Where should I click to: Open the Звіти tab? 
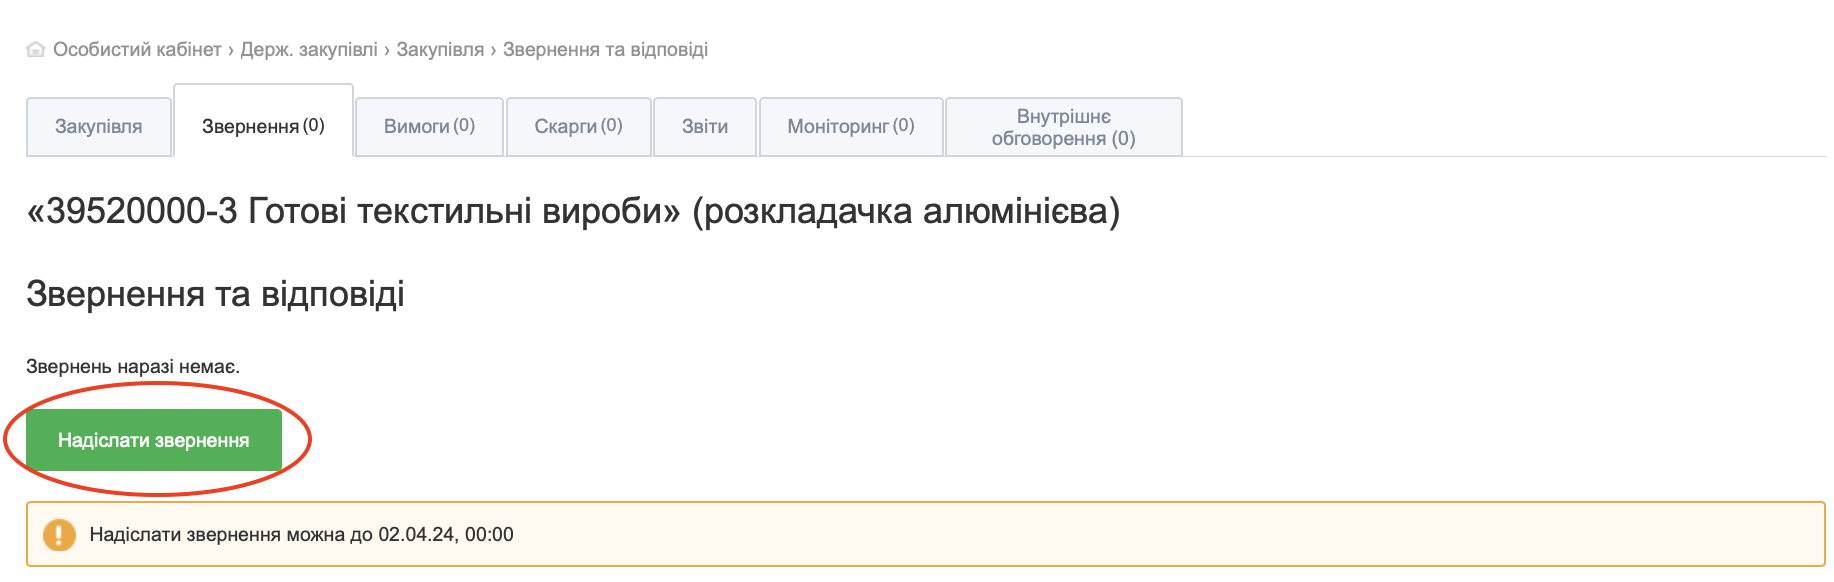tap(705, 127)
